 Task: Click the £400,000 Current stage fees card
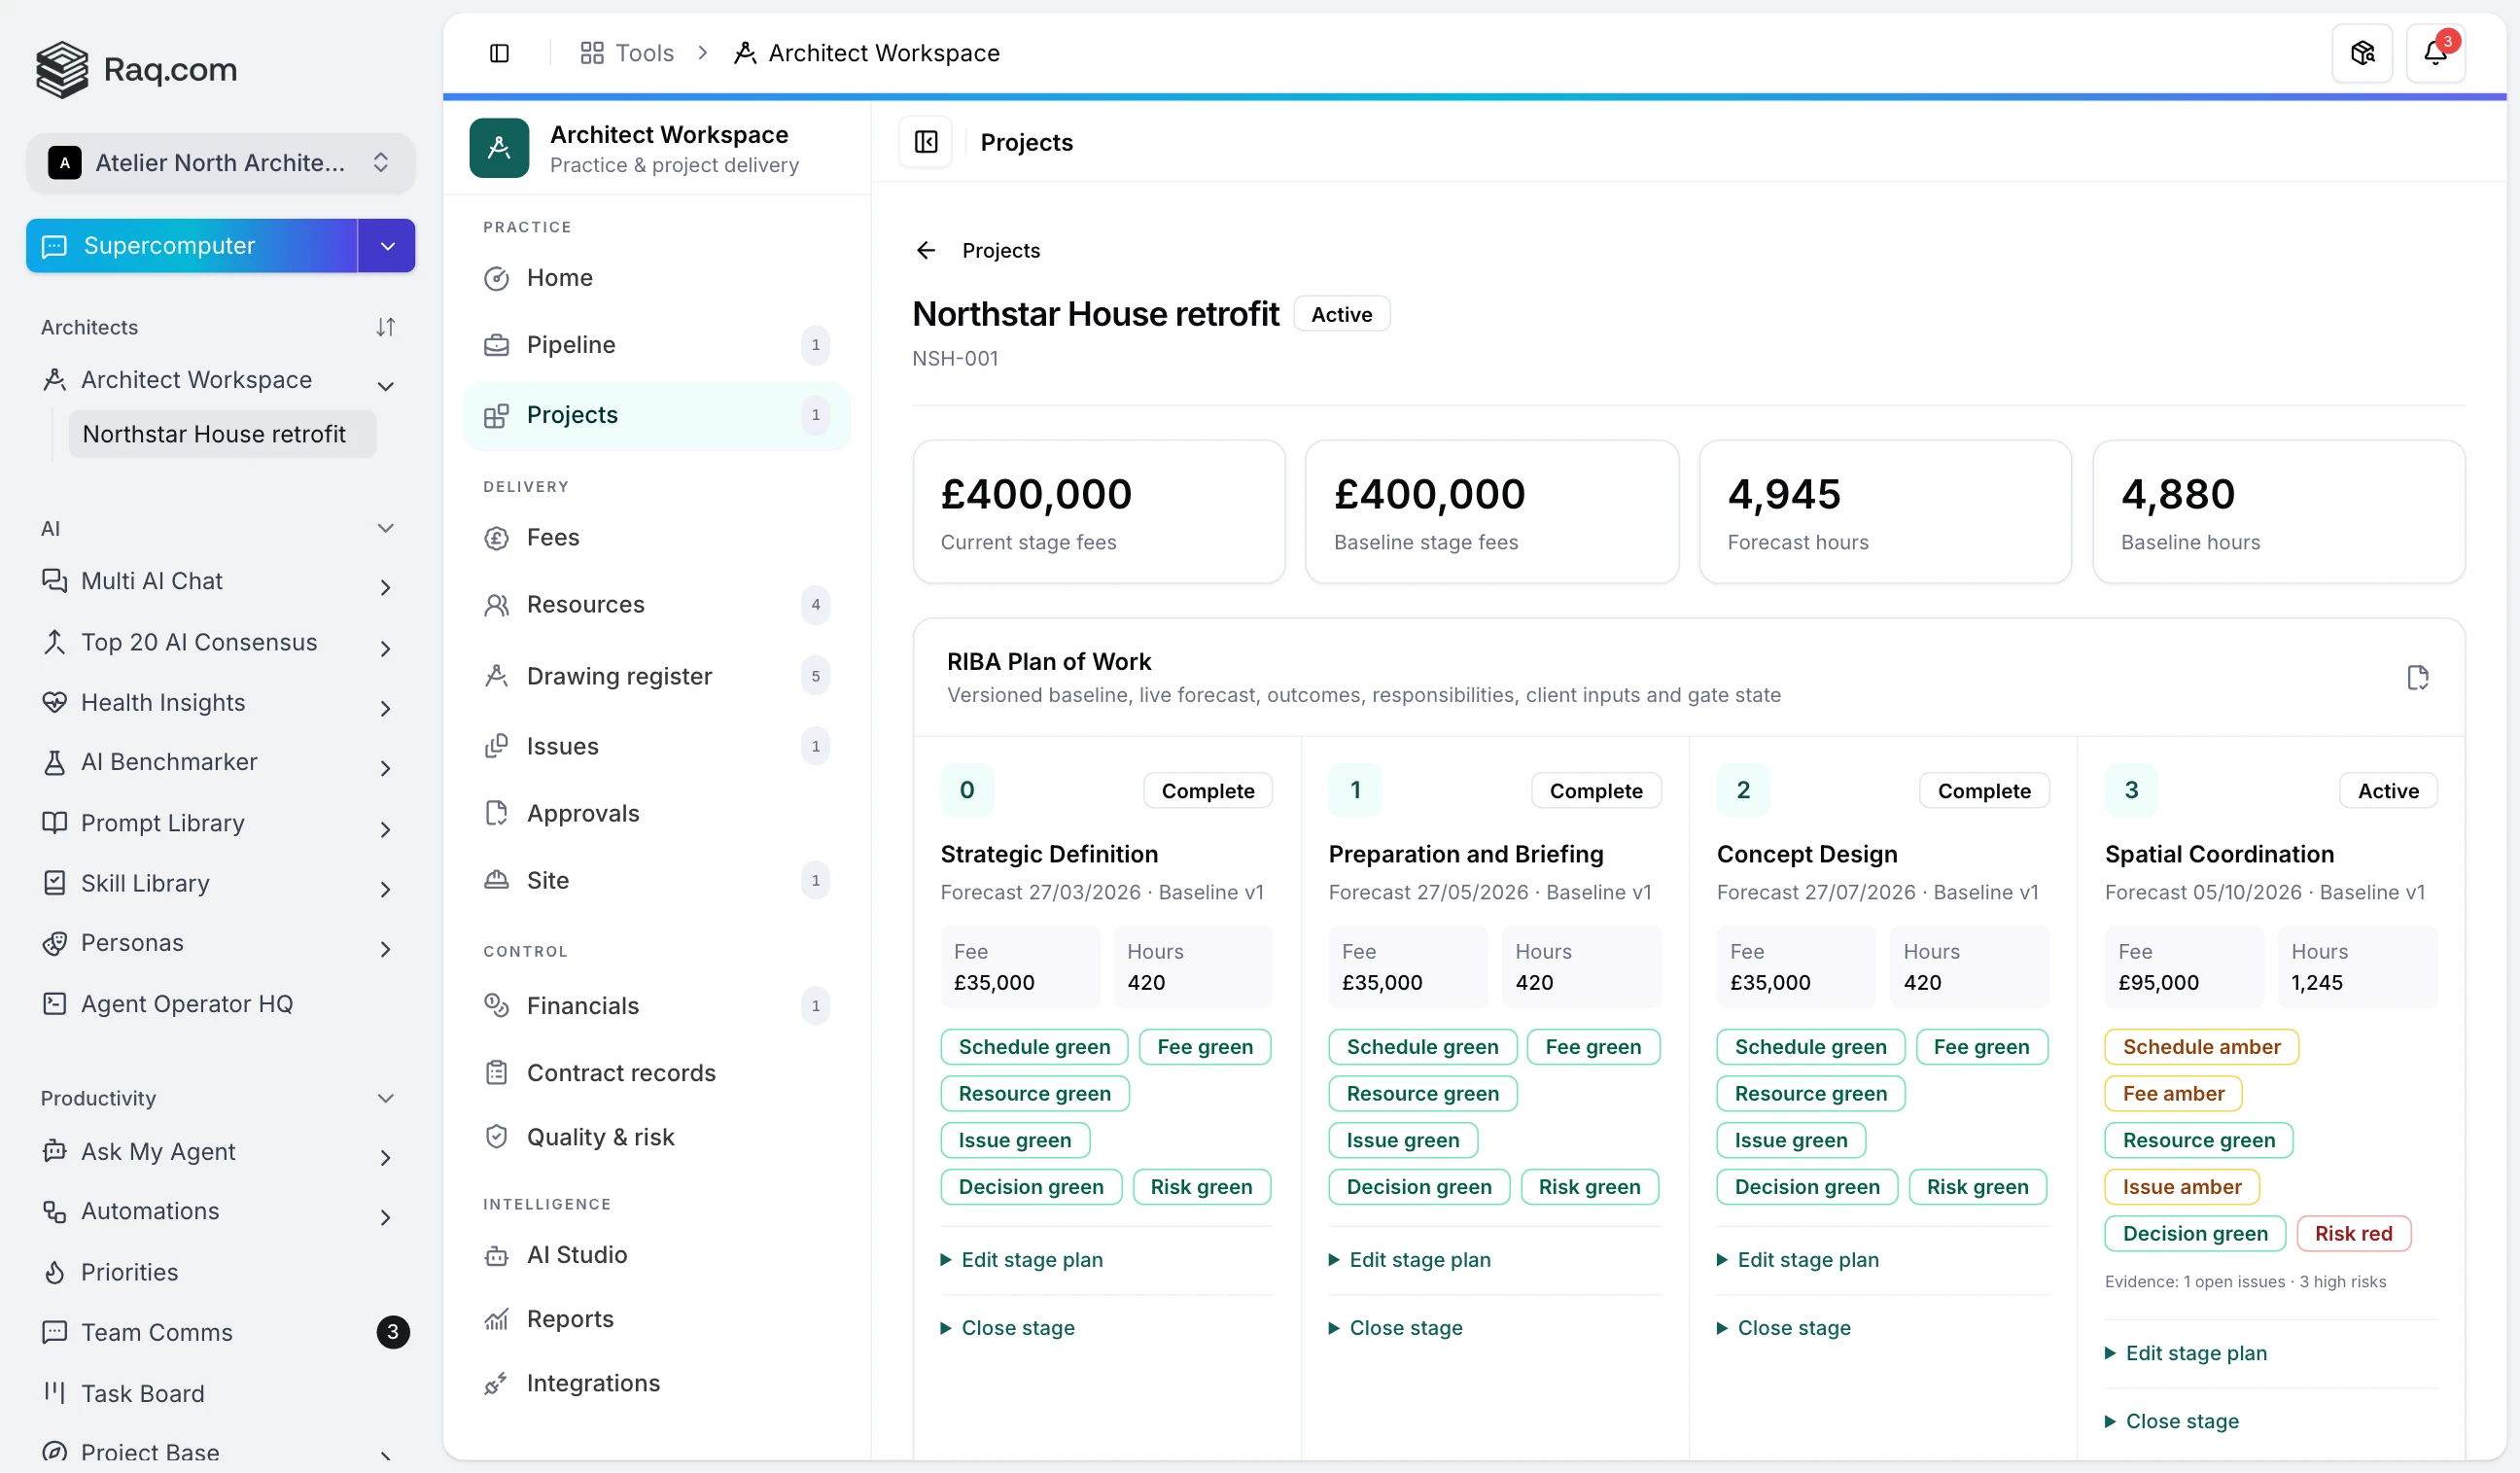(x=1099, y=512)
